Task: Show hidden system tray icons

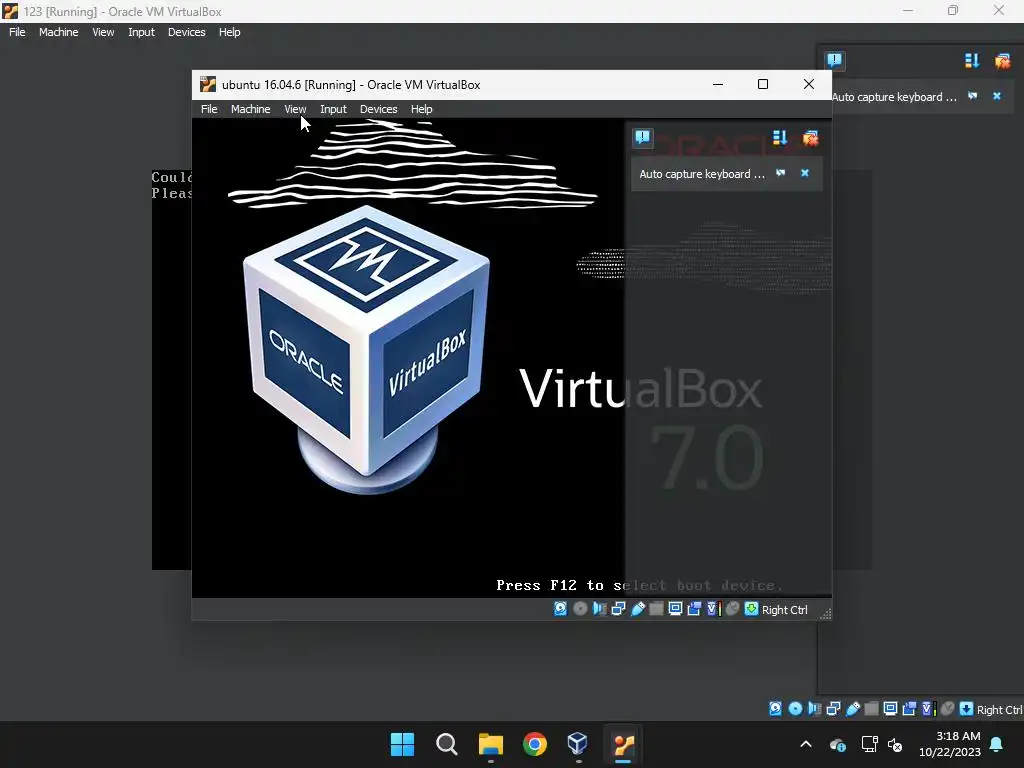Action: [806, 744]
